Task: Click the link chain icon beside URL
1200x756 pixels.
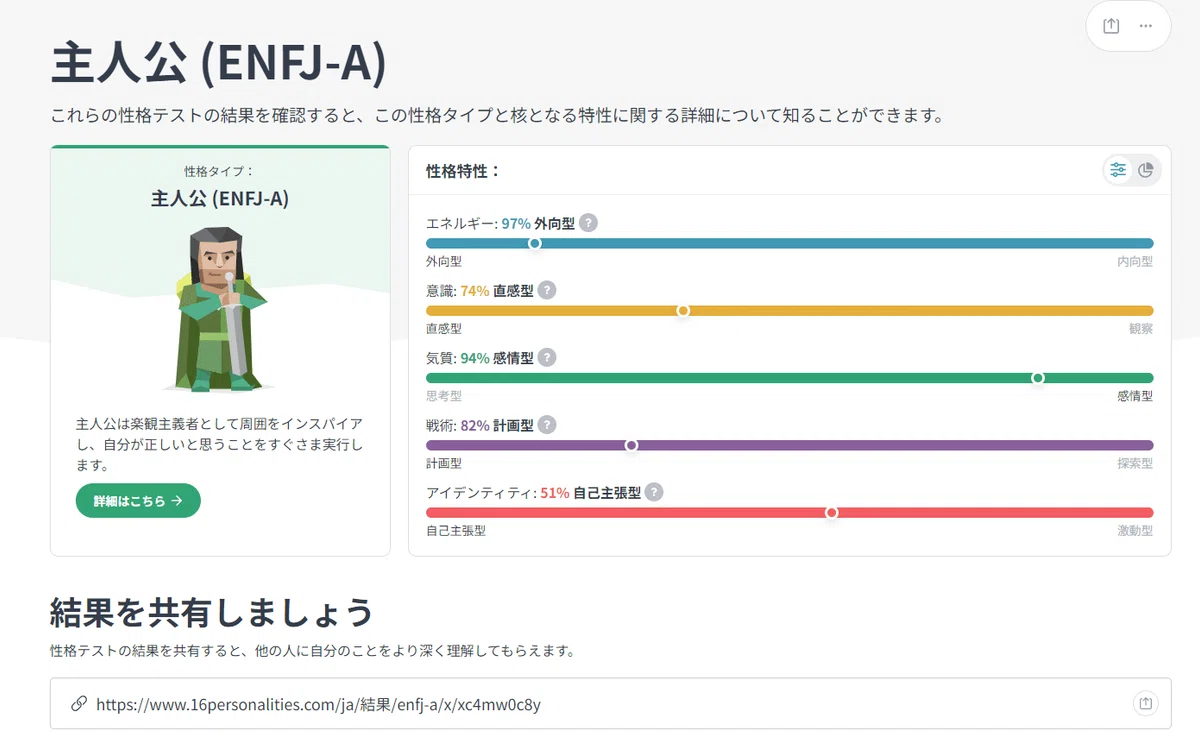Action: [x=78, y=704]
